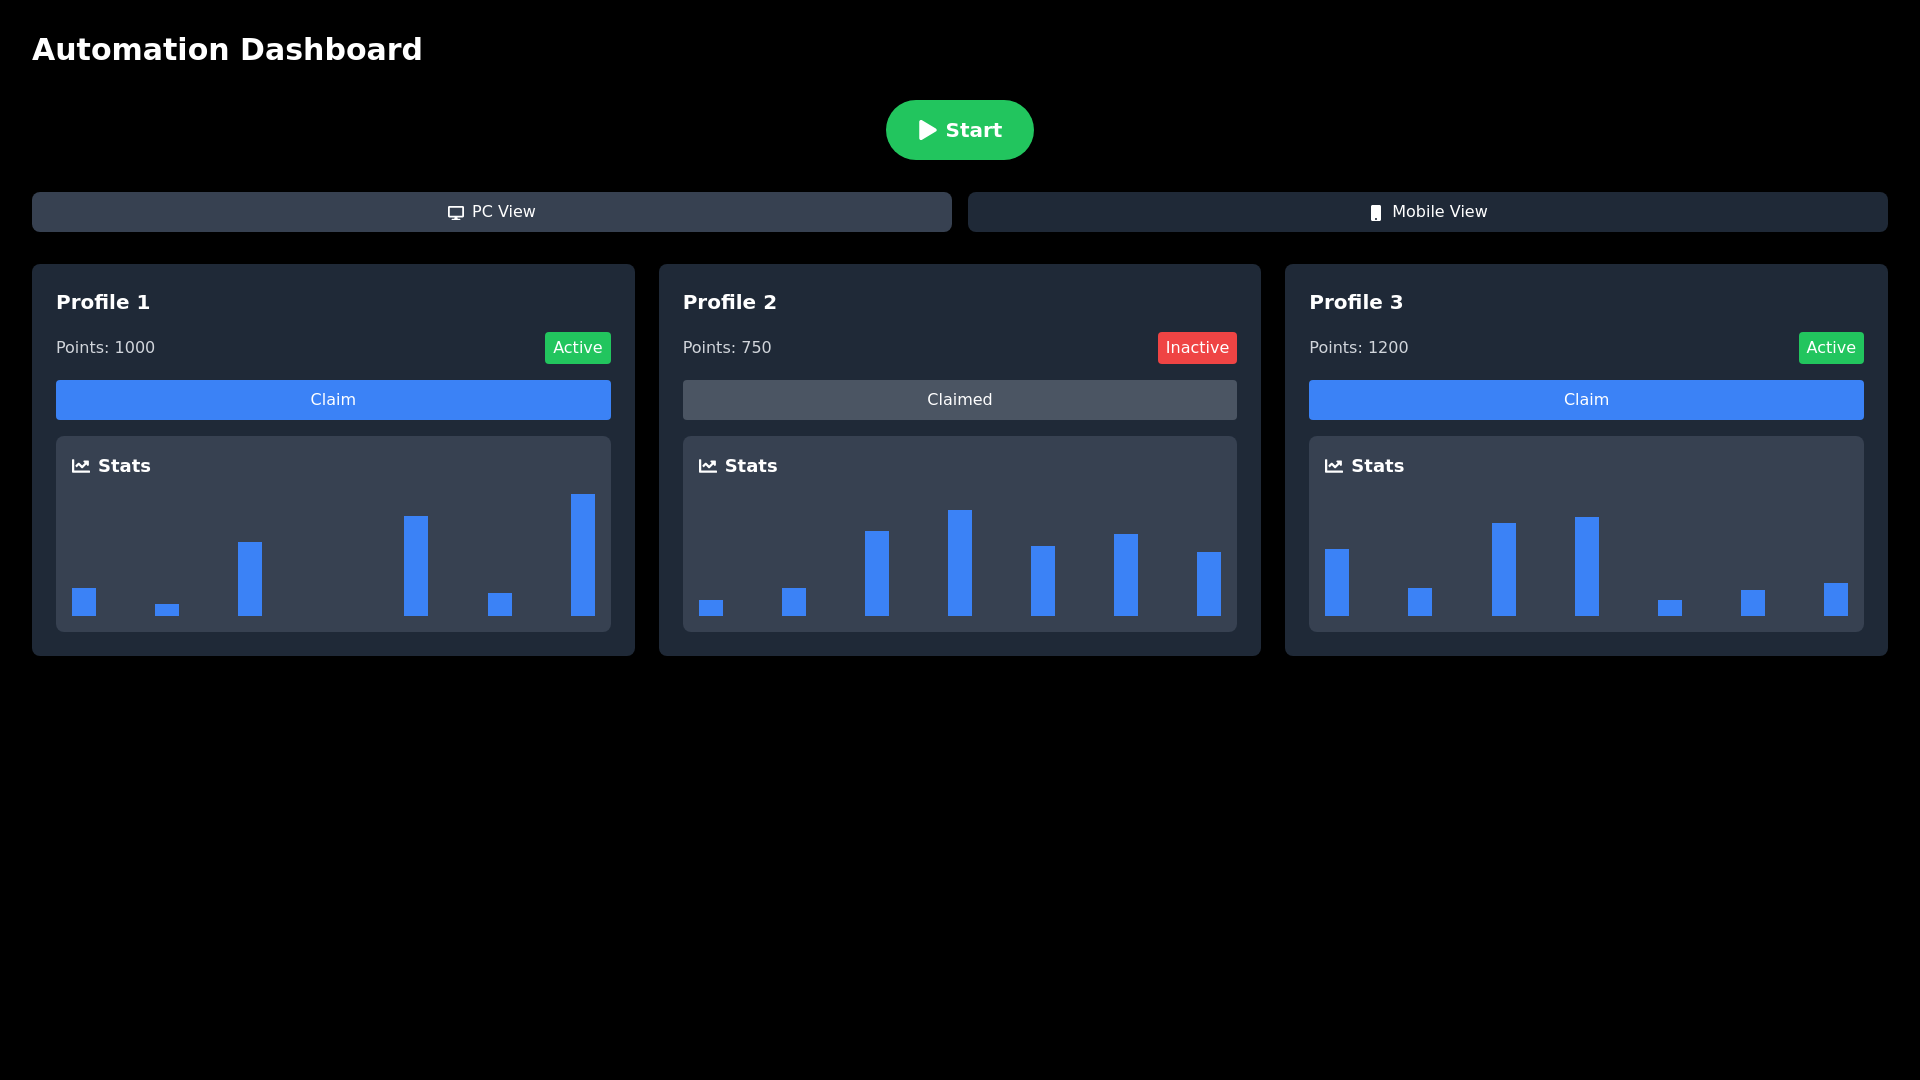The width and height of the screenshot is (1920, 1080).
Task: Toggle the Inactive badge on Profile 2
Action: (1197, 347)
